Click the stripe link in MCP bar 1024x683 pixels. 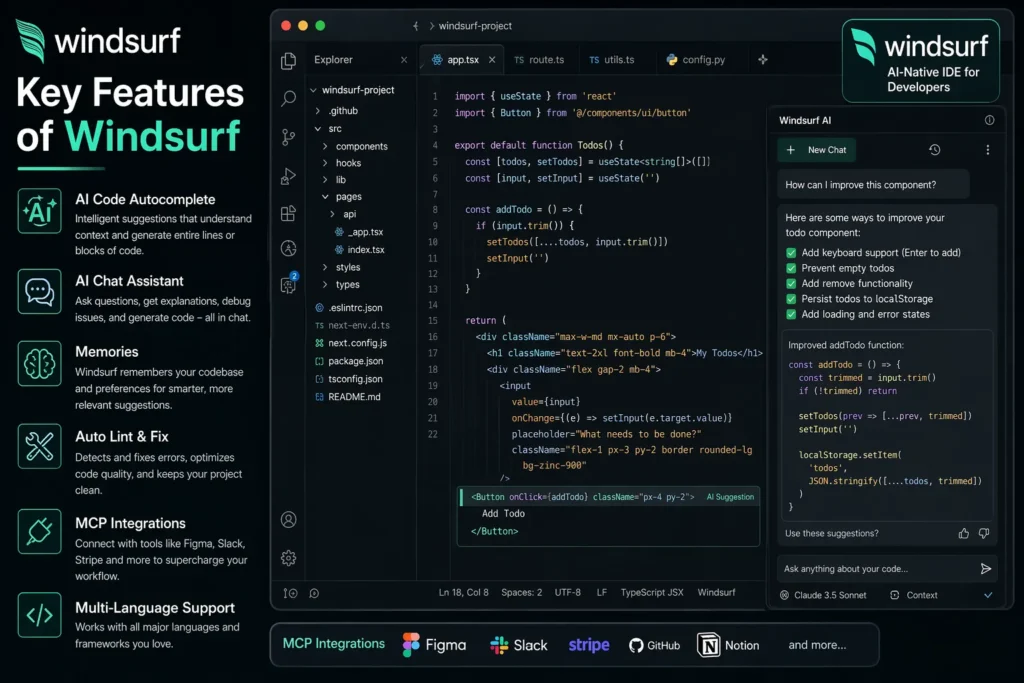(x=589, y=645)
